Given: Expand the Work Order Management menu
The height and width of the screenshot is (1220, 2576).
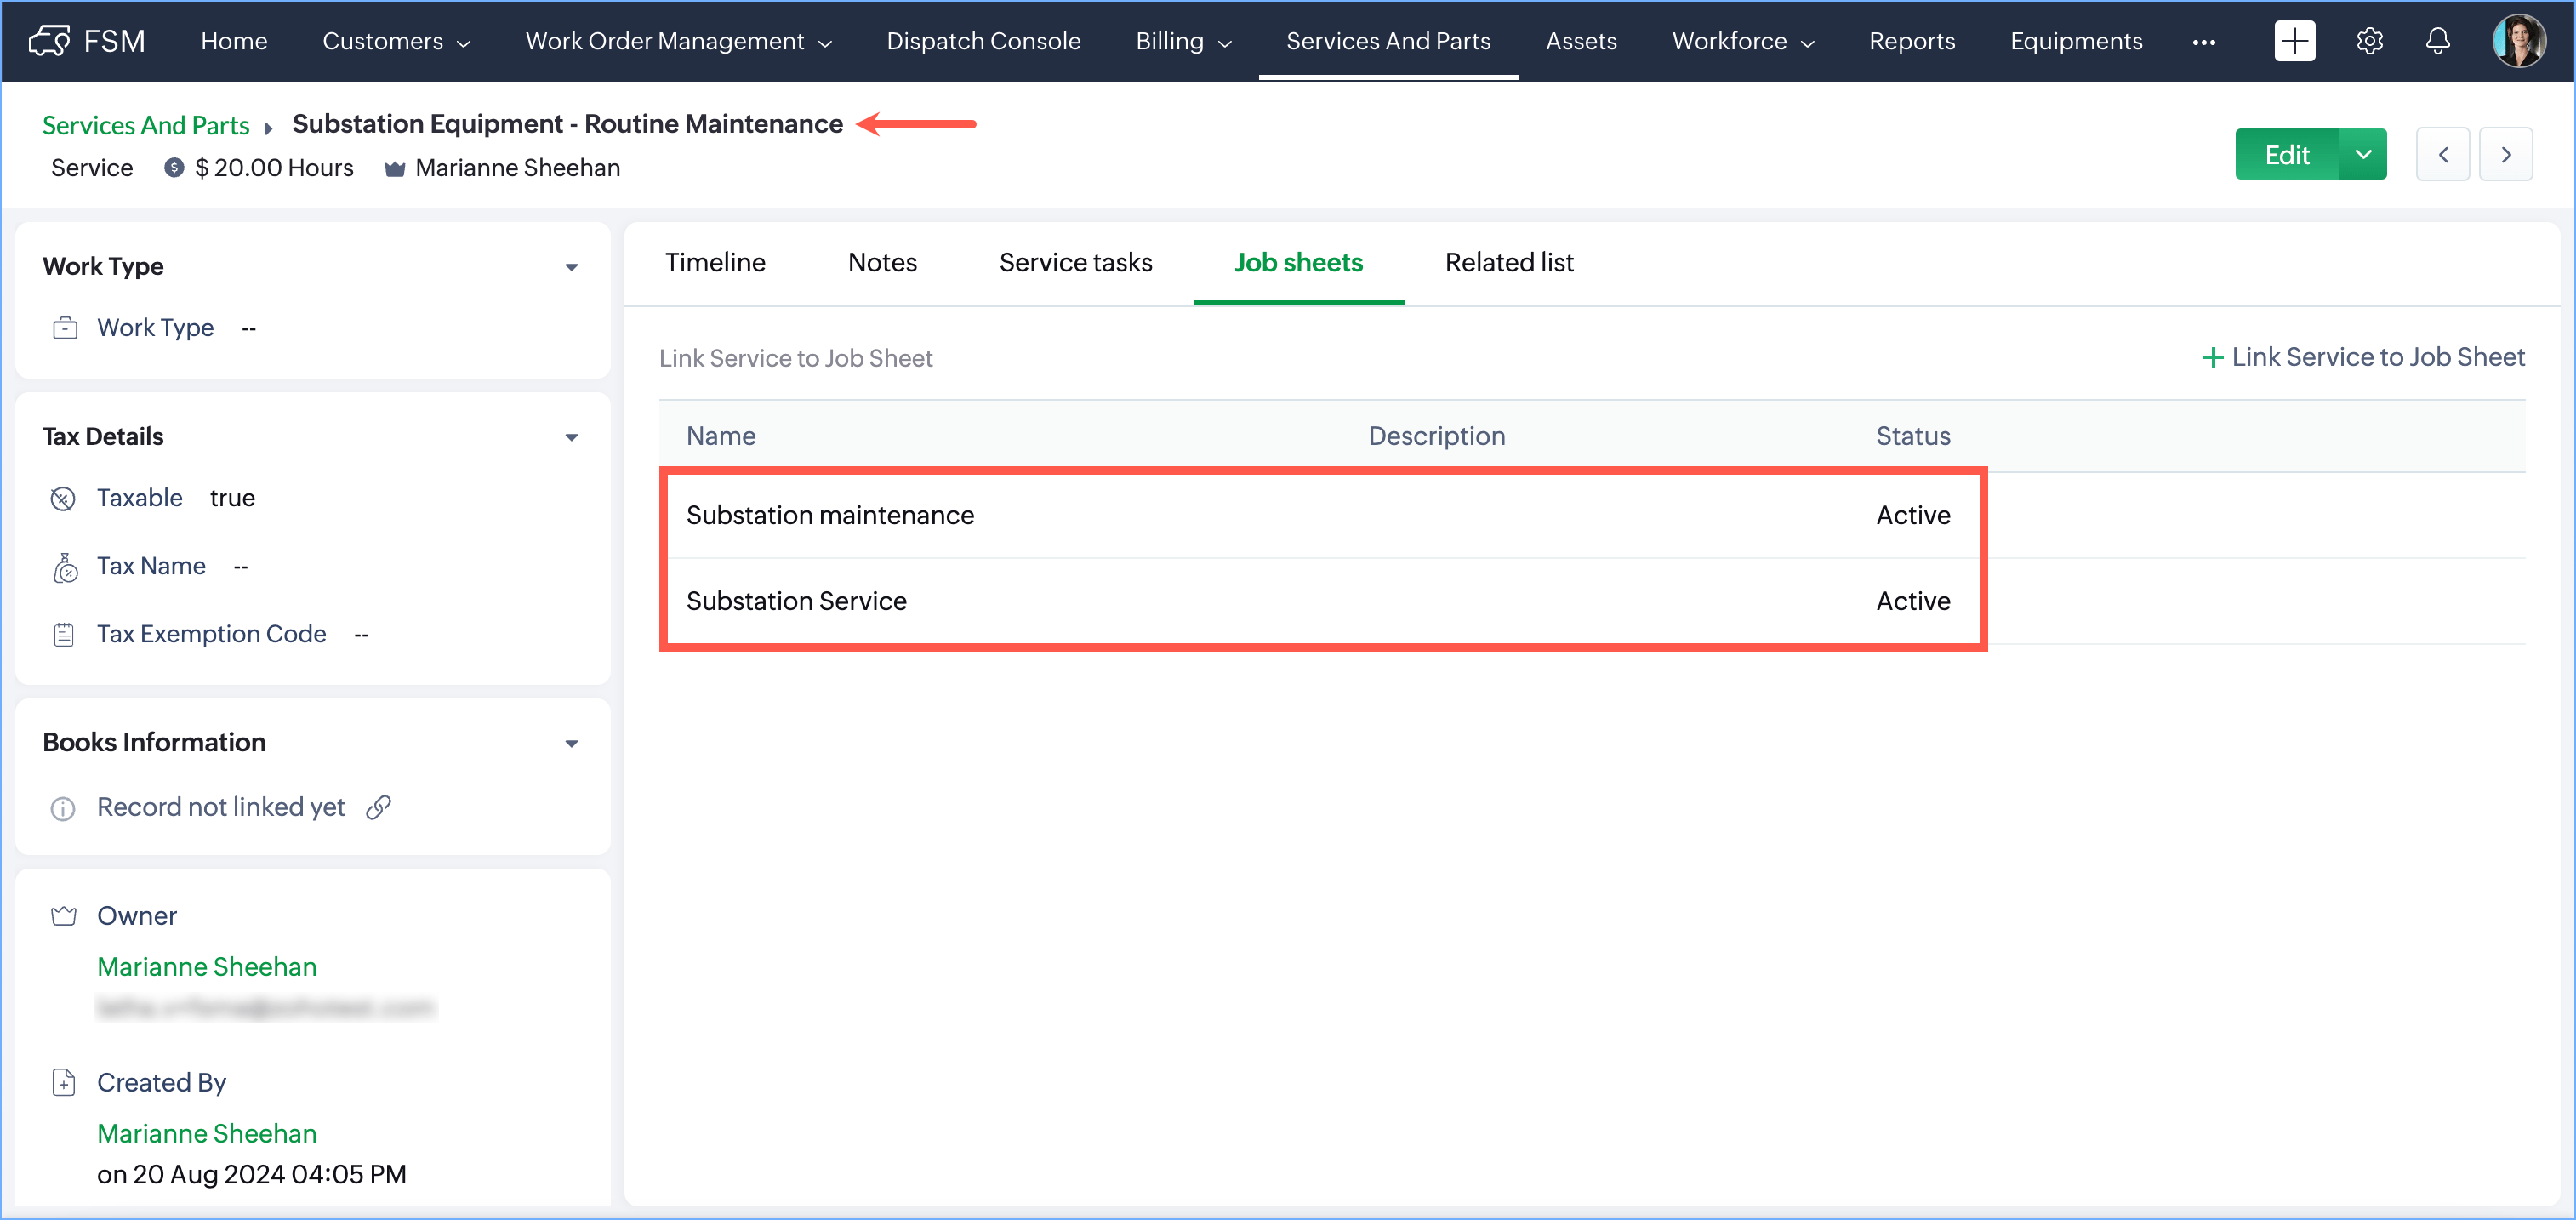Looking at the screenshot, I should tap(678, 41).
